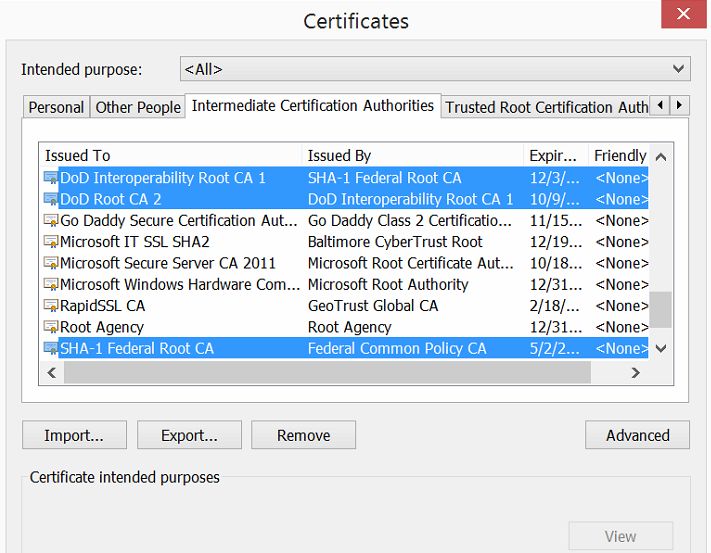Viewport: 711px width, 553px height.
Task: Click issuer Federal Common Policy CA
Action: pyautogui.click(x=397, y=348)
